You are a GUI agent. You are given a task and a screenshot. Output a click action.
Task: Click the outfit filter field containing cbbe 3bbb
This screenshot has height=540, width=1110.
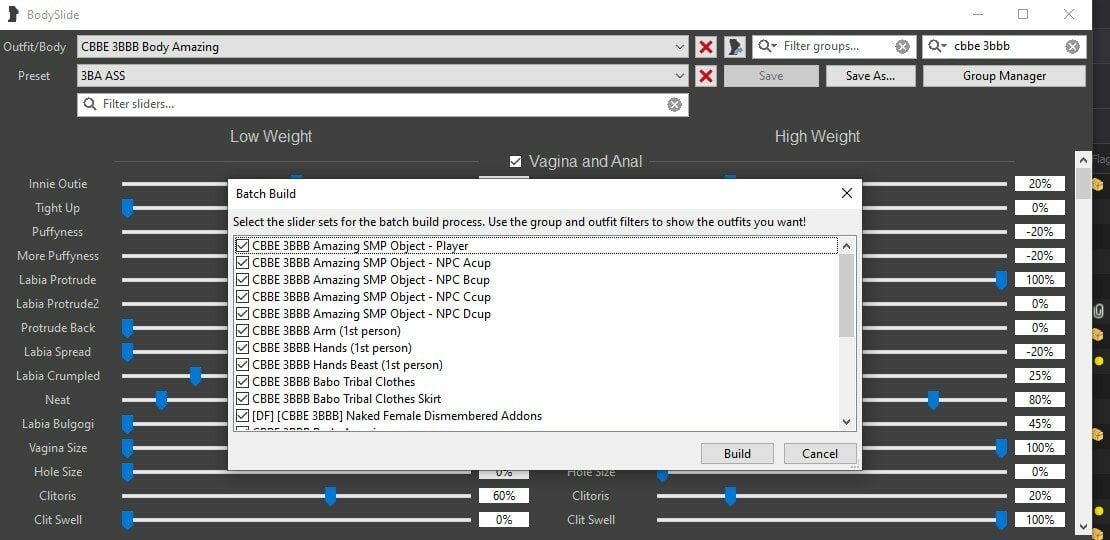pos(1004,47)
